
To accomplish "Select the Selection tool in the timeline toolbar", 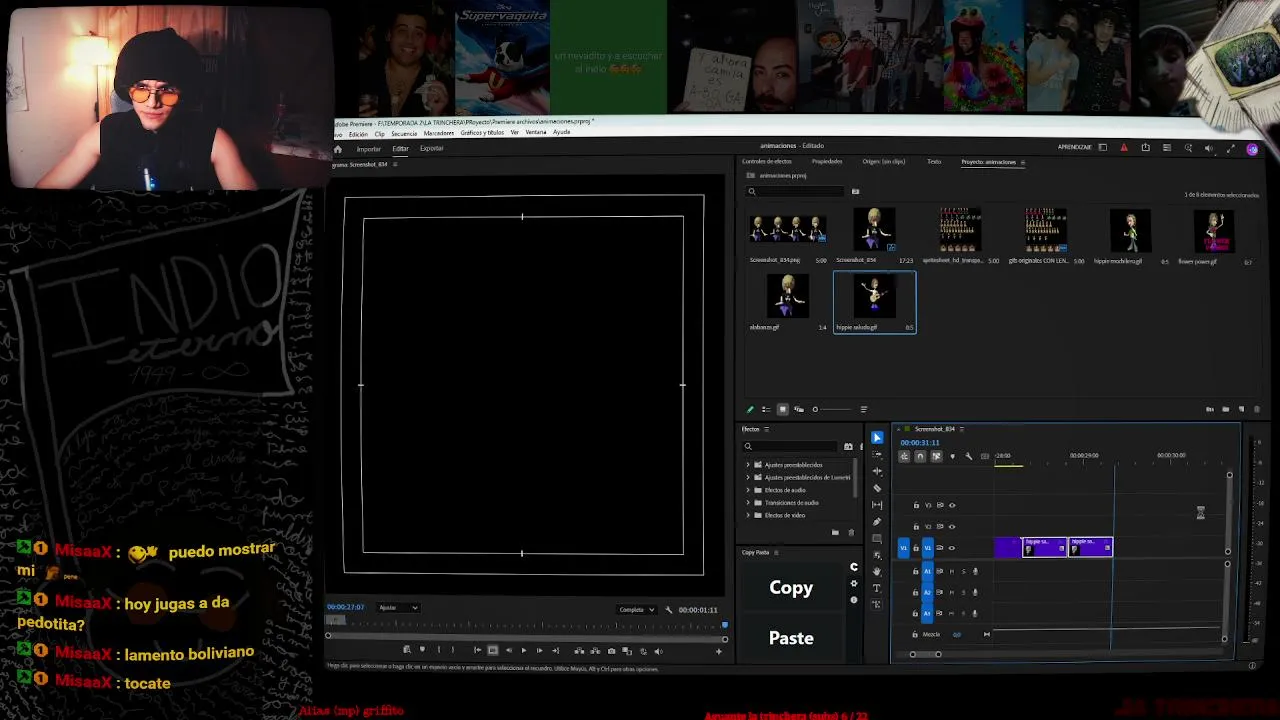I will pos(877,437).
